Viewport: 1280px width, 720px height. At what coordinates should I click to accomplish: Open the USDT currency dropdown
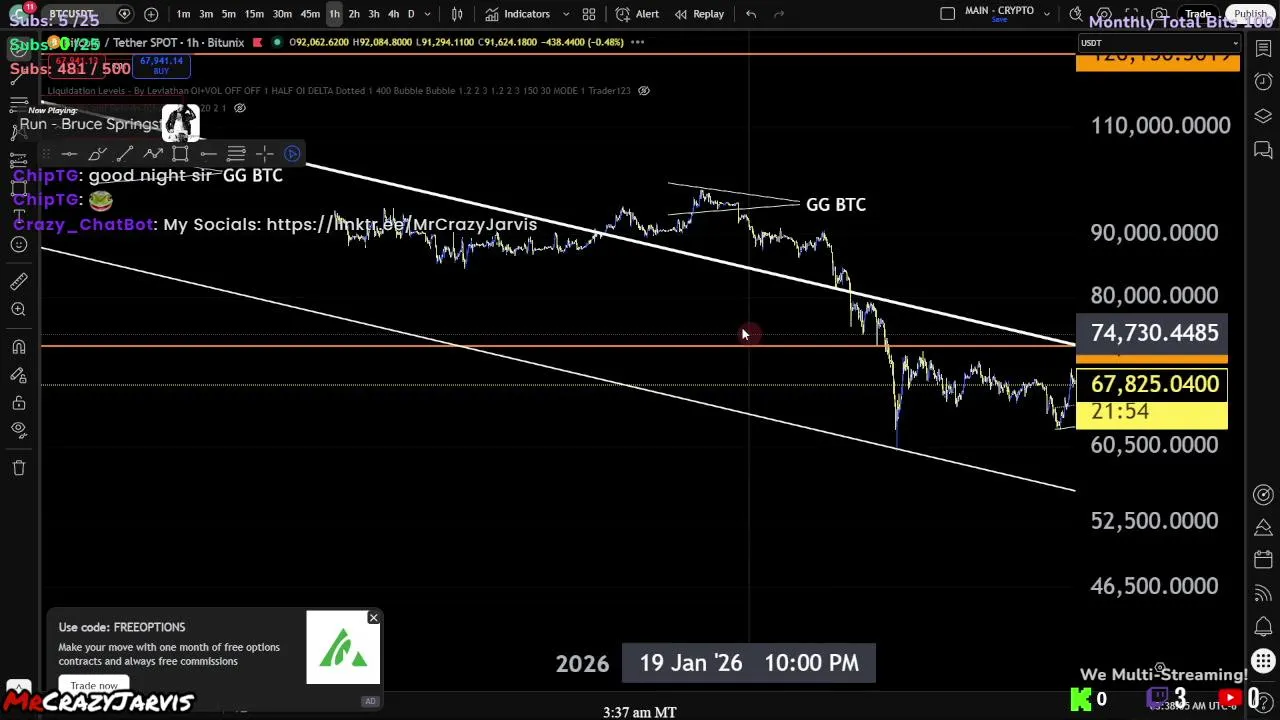[x=1159, y=43]
